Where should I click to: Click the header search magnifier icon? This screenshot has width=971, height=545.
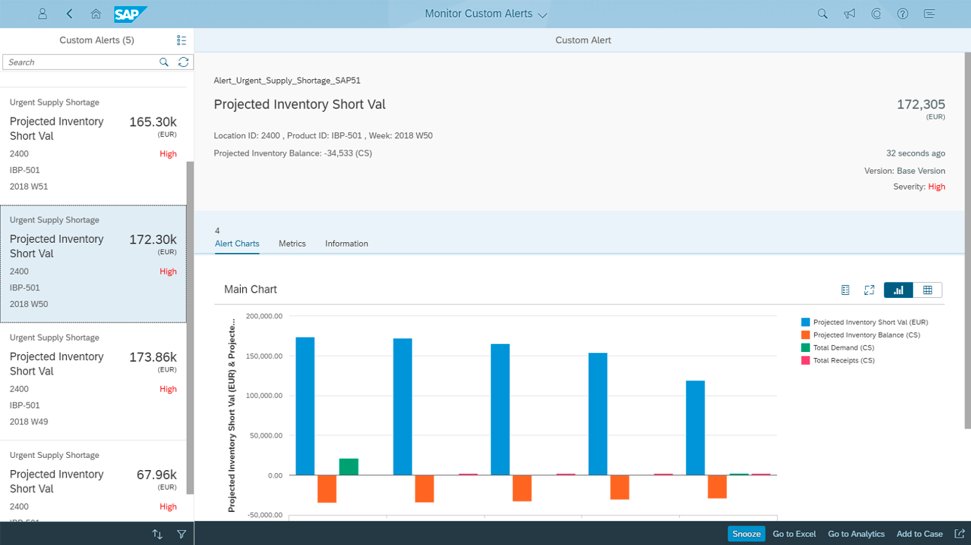click(x=822, y=14)
